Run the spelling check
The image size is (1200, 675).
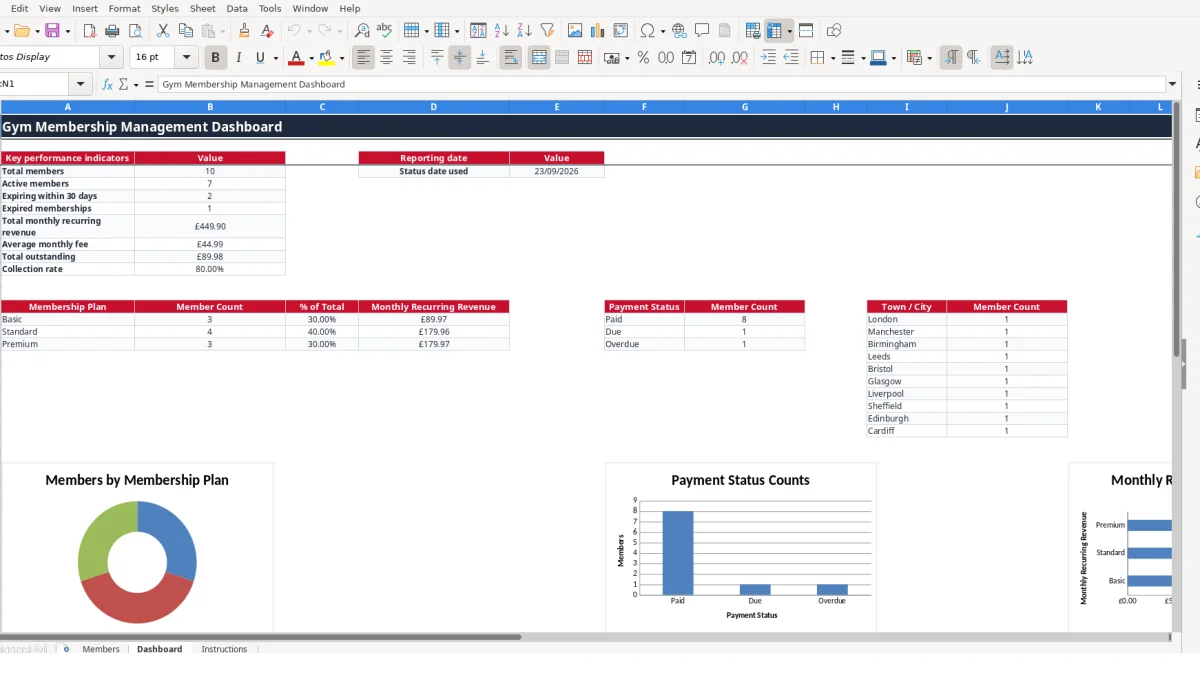coord(384,31)
